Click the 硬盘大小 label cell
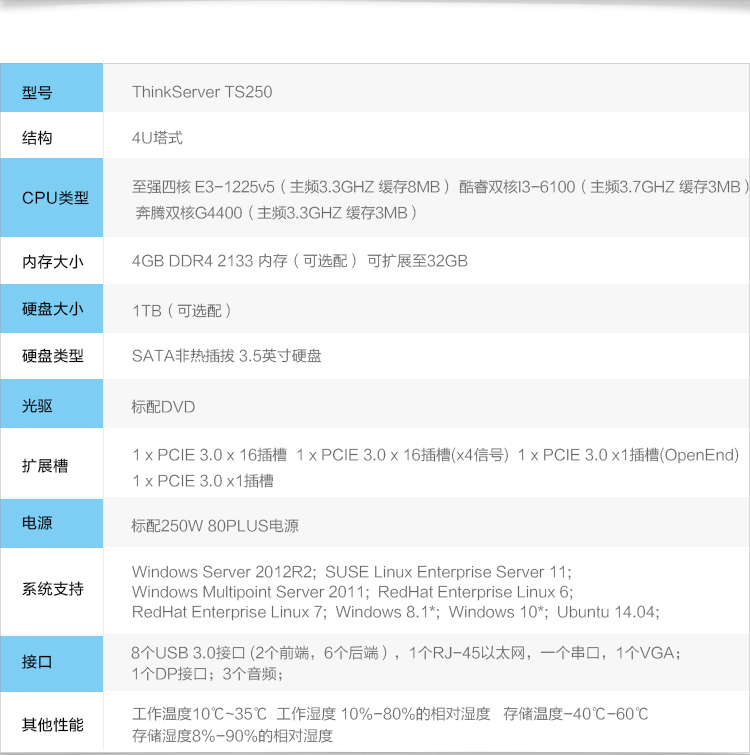Image resolution: width=750 pixels, height=755 pixels. [52, 310]
